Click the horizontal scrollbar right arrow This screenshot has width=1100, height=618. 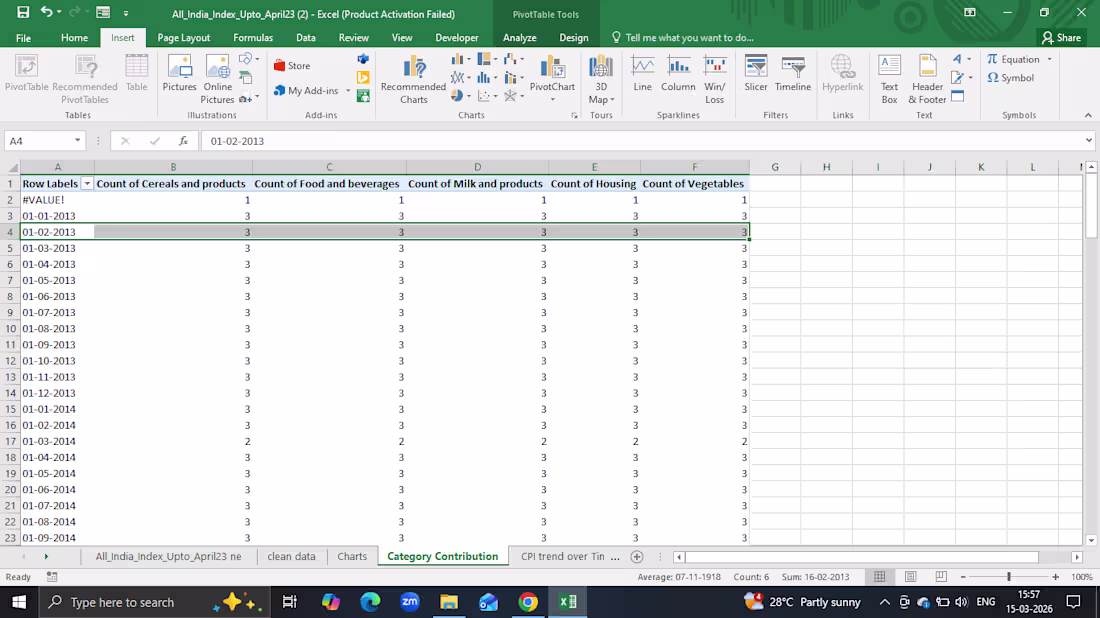pyautogui.click(x=1077, y=556)
